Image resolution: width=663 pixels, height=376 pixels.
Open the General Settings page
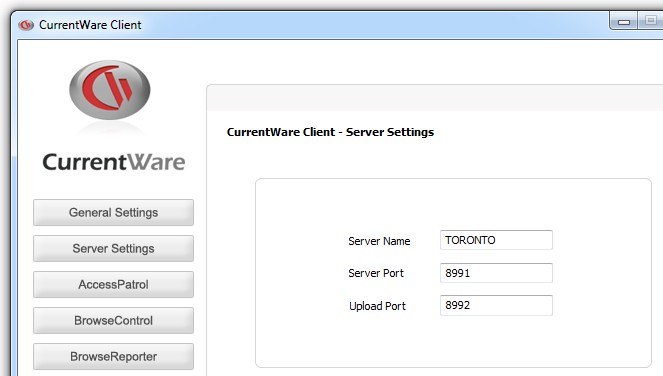(x=113, y=212)
